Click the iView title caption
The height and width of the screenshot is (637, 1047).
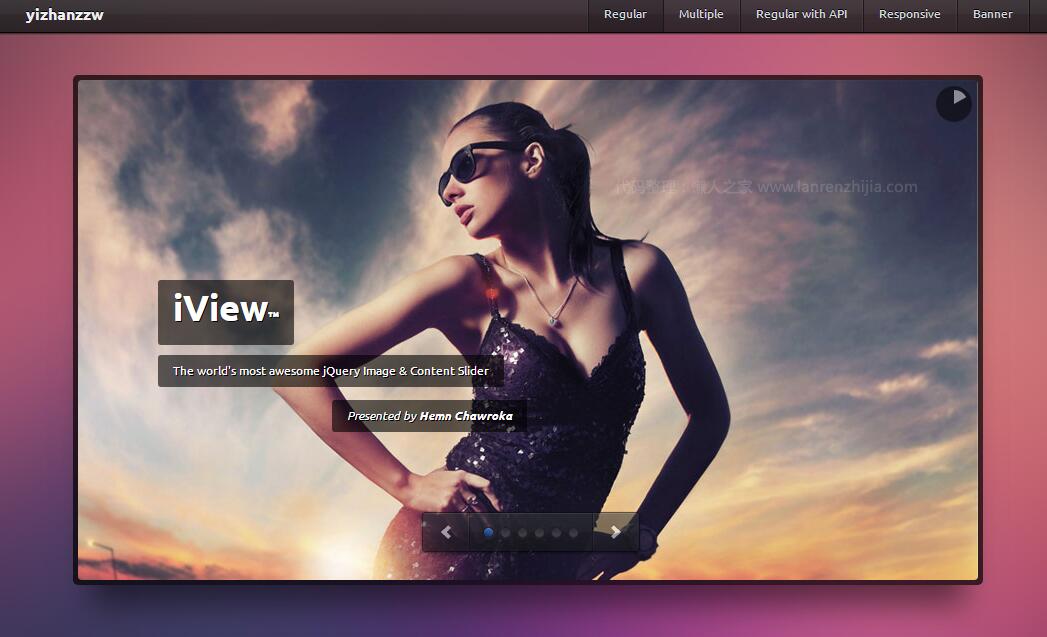pyautogui.click(x=225, y=311)
